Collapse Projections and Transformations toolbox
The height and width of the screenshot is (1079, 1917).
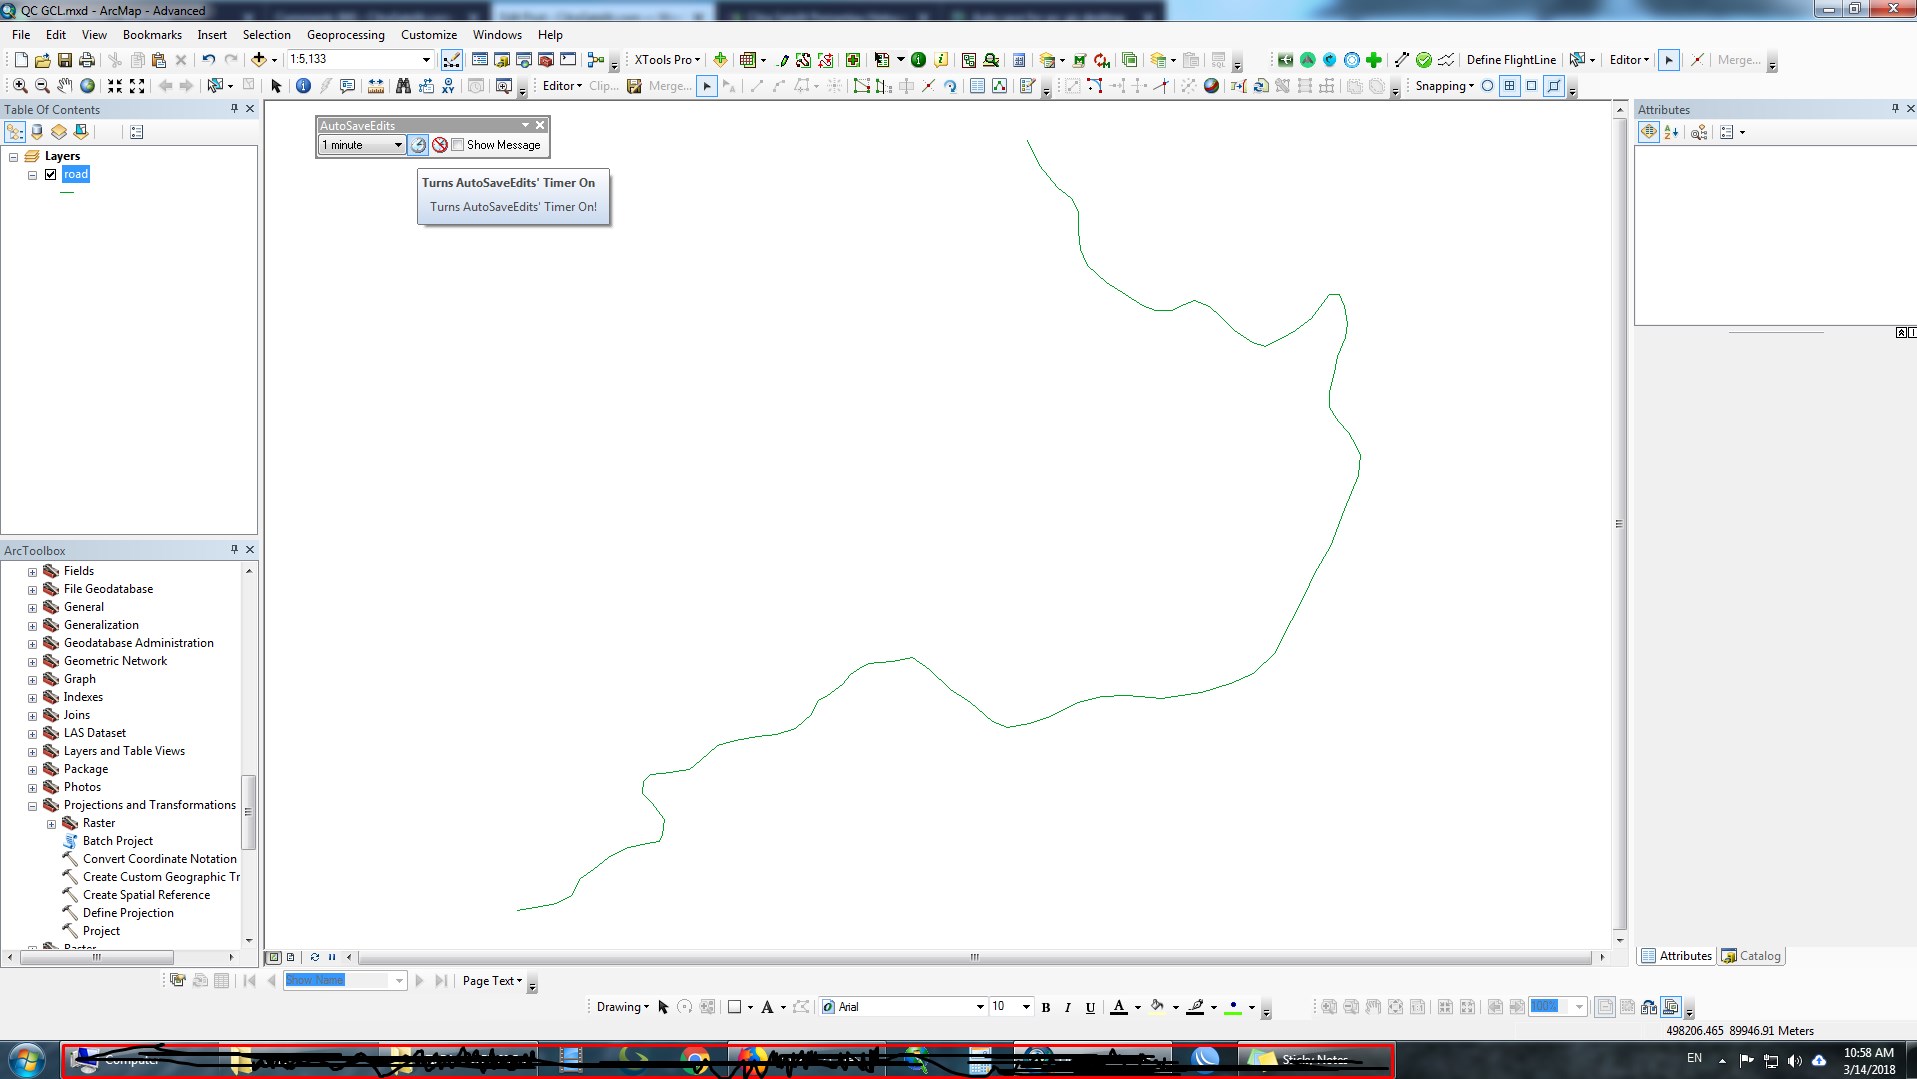coord(32,806)
